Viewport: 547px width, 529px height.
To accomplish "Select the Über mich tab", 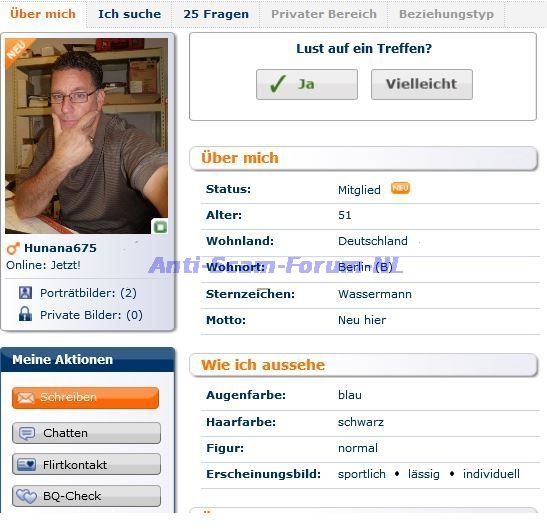I will point(43,14).
